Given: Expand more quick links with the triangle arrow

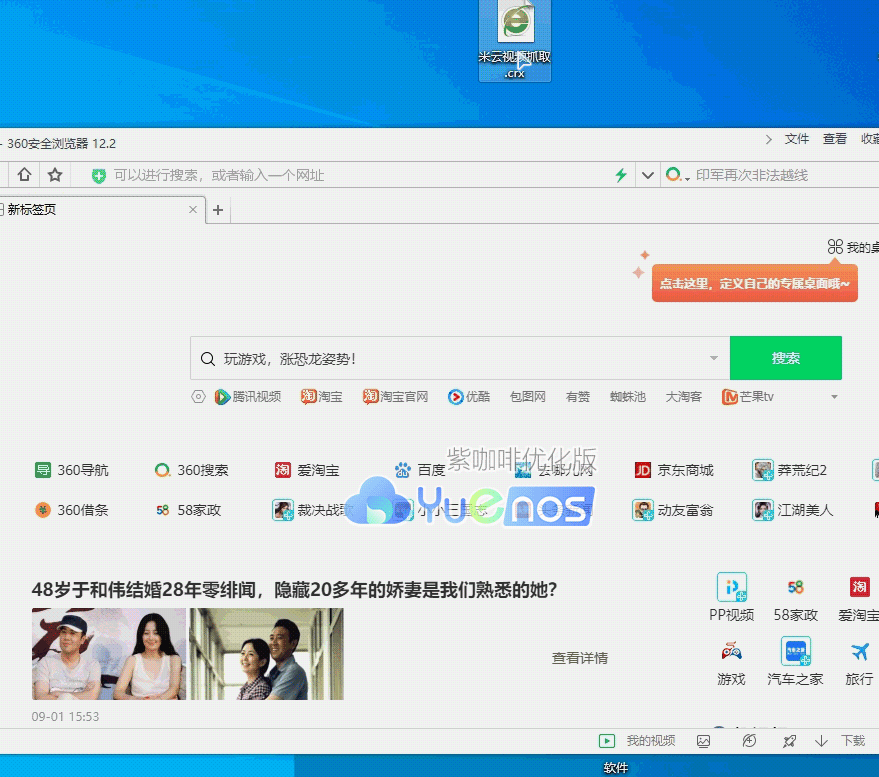Looking at the screenshot, I should click(x=834, y=396).
